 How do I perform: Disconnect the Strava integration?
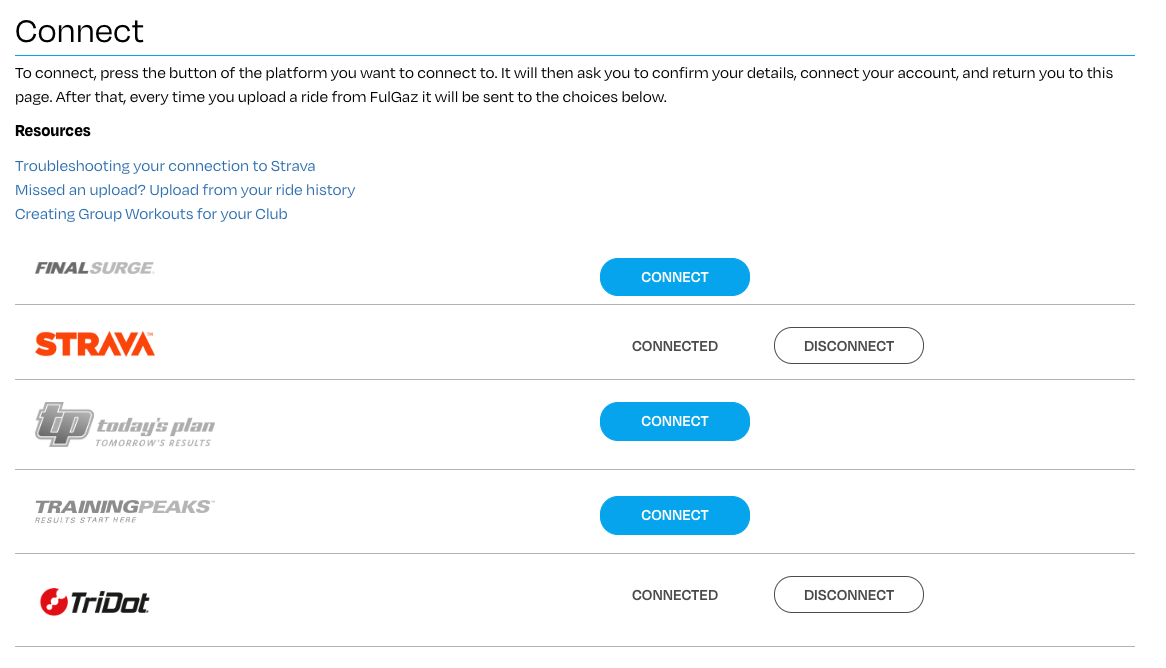(x=848, y=345)
